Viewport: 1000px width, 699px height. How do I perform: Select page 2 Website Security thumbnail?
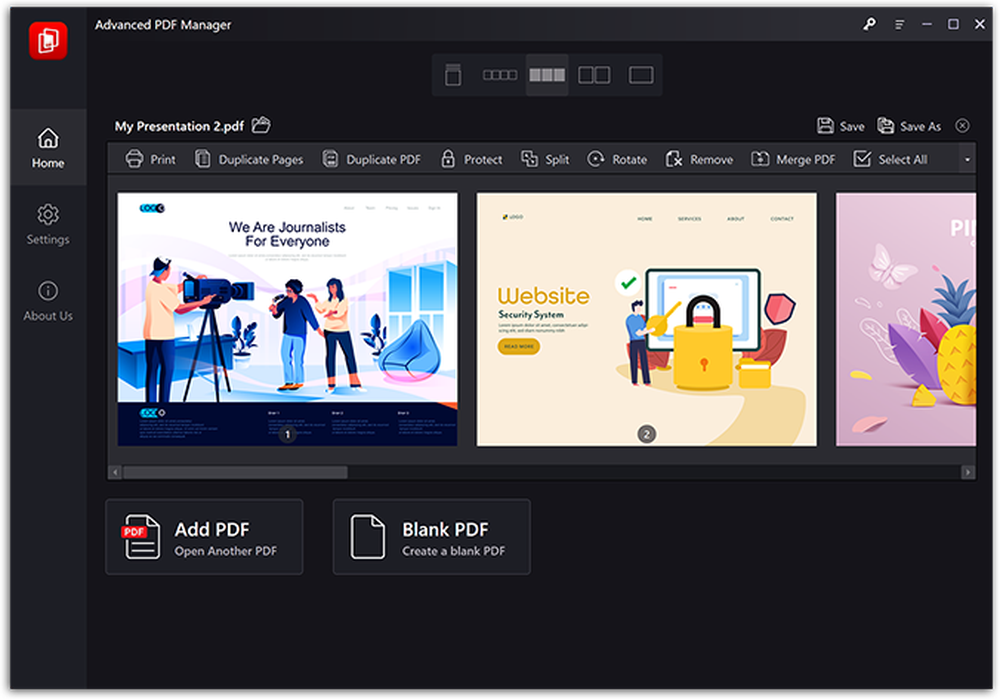pyautogui.click(x=646, y=320)
